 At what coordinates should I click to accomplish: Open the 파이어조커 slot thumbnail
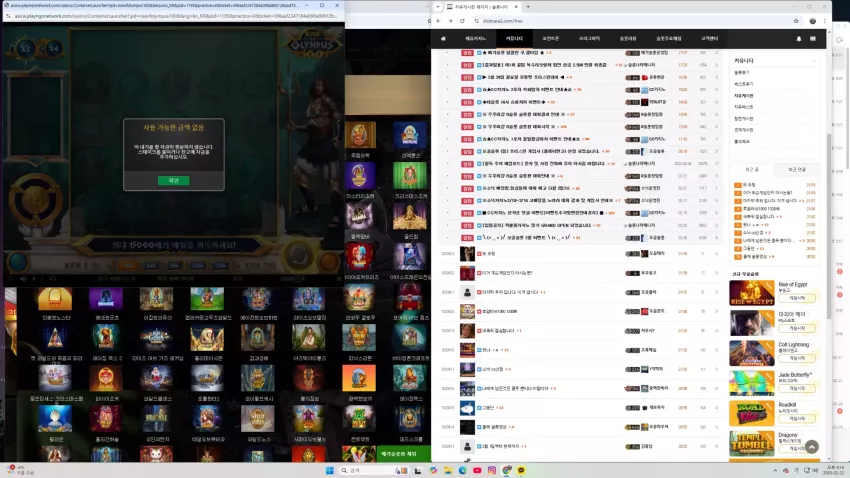(x=106, y=378)
